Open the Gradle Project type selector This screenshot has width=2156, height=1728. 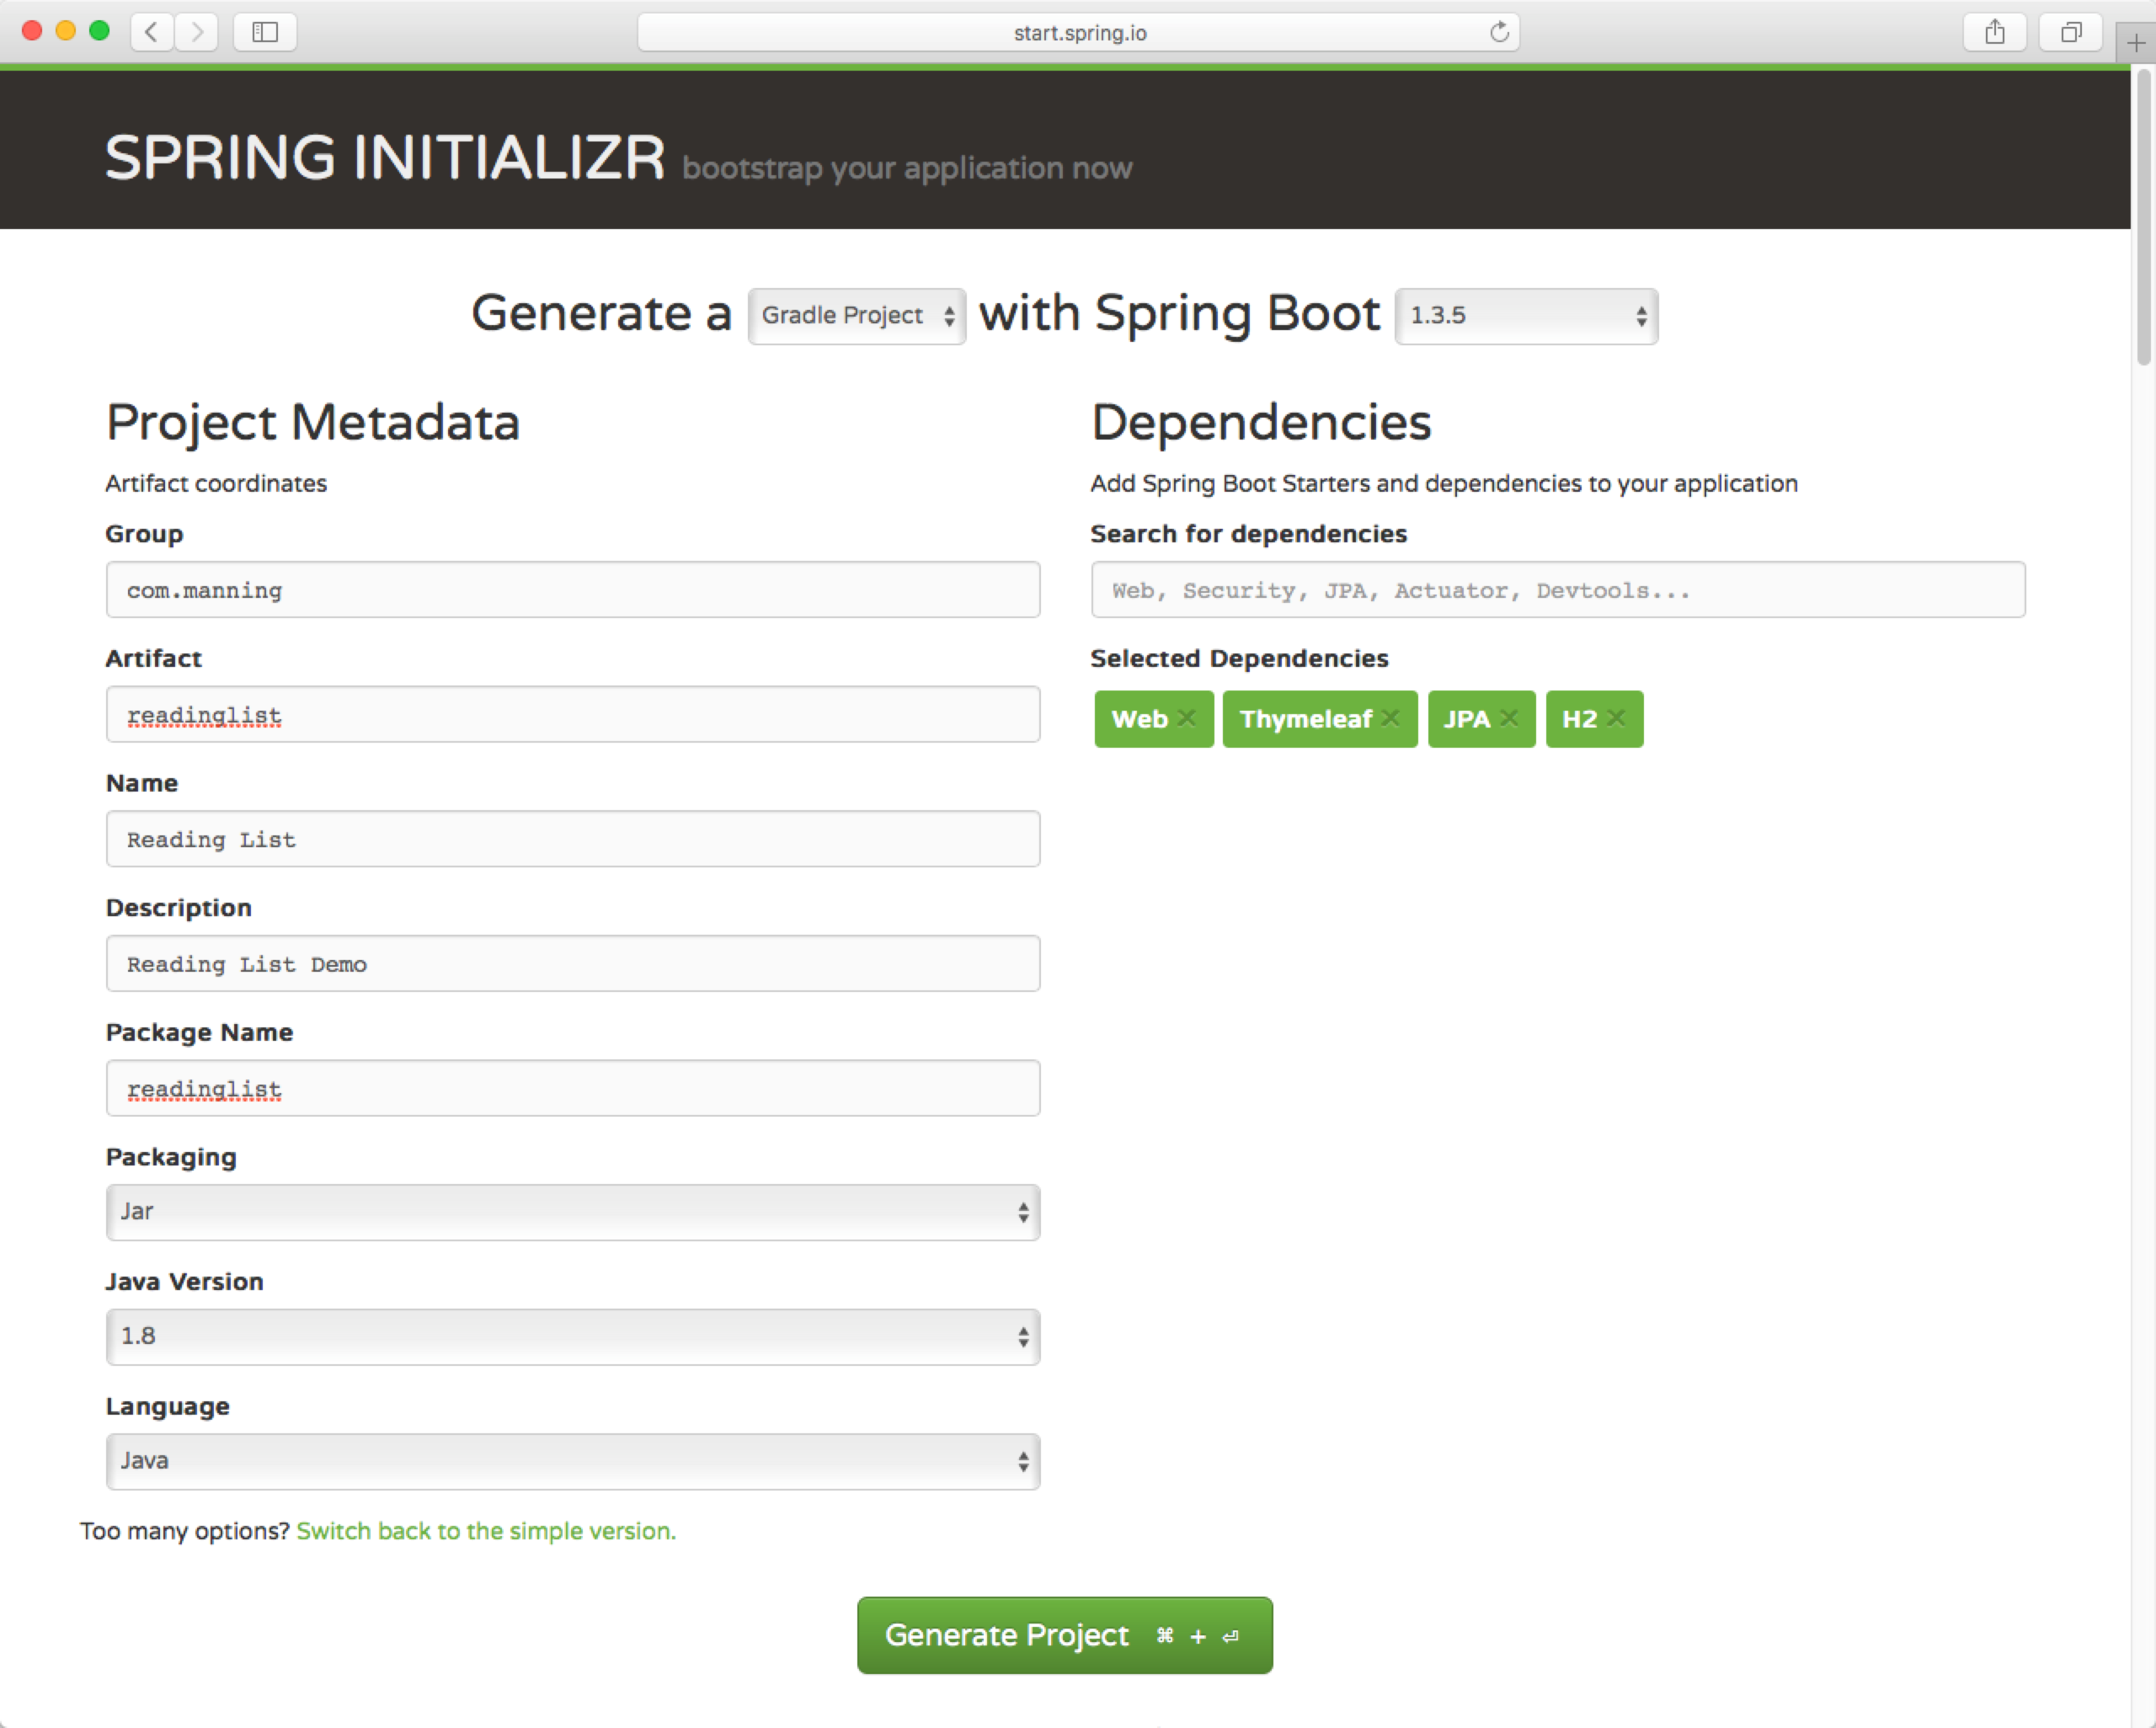click(x=856, y=315)
